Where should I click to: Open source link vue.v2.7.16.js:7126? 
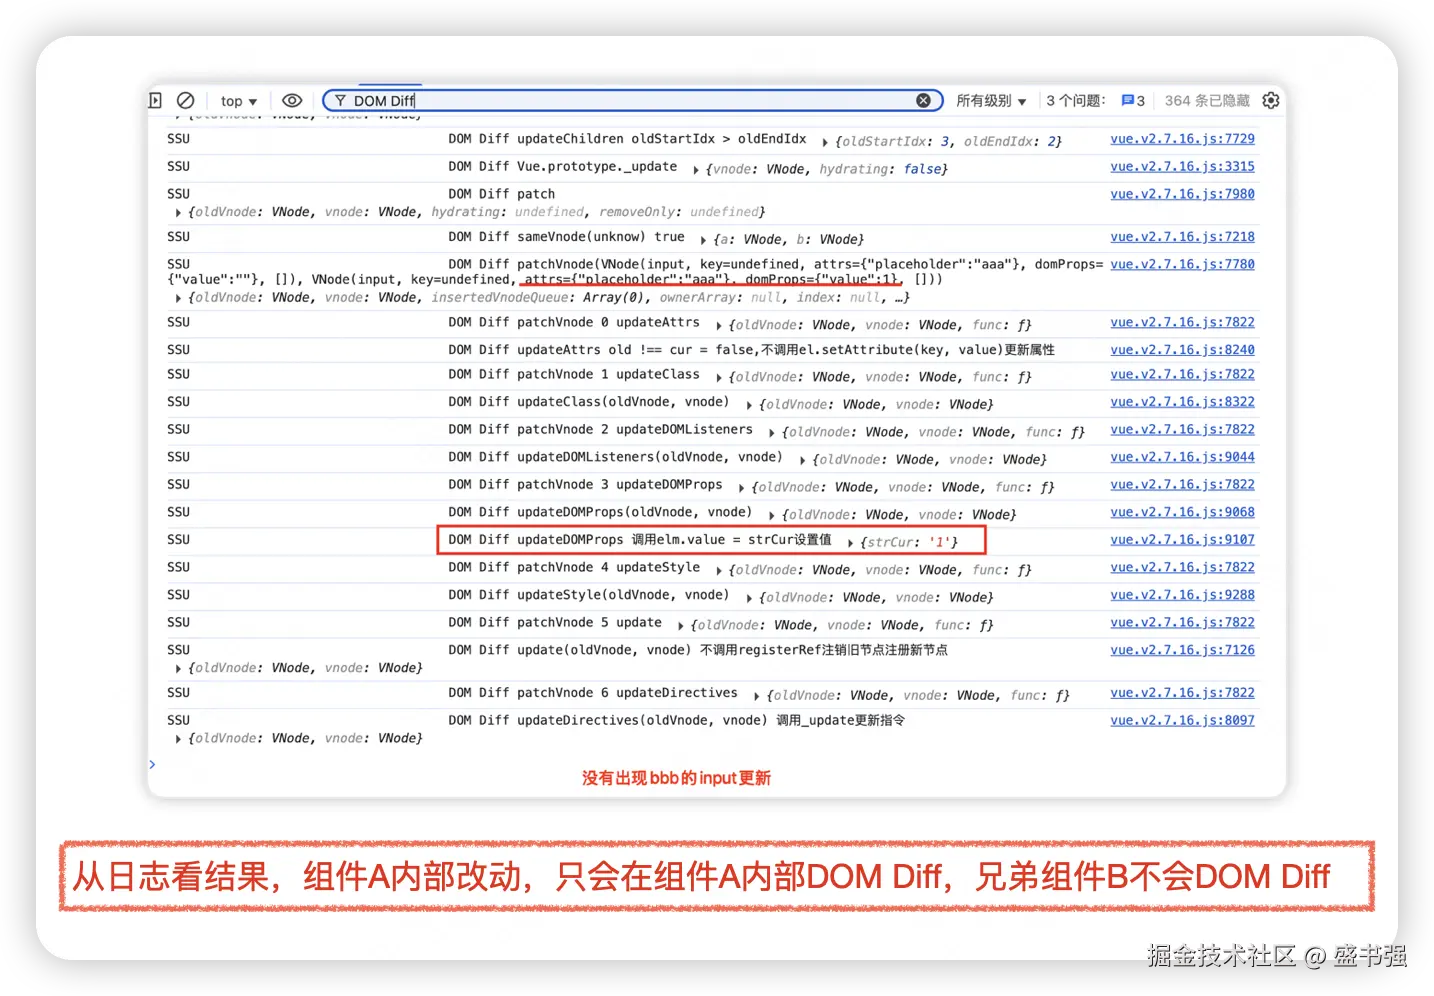1182,650
